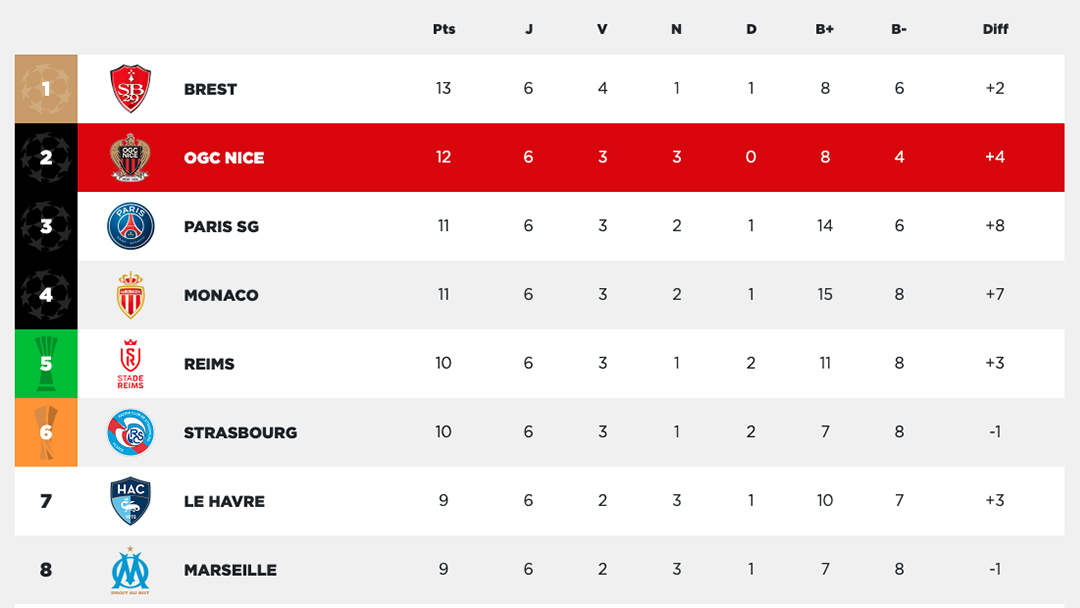Click the green rank 5 trophy badge

click(x=46, y=364)
